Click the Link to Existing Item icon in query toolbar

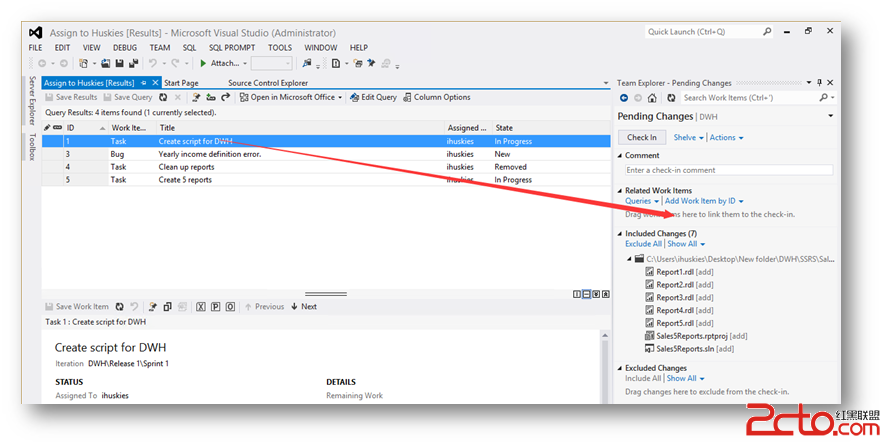211,97
